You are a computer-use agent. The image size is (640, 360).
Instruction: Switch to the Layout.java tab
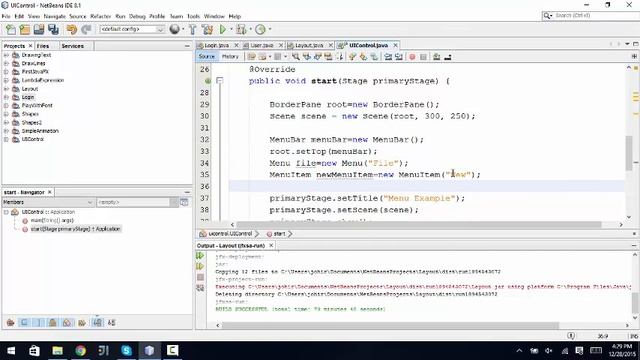tap(309, 45)
